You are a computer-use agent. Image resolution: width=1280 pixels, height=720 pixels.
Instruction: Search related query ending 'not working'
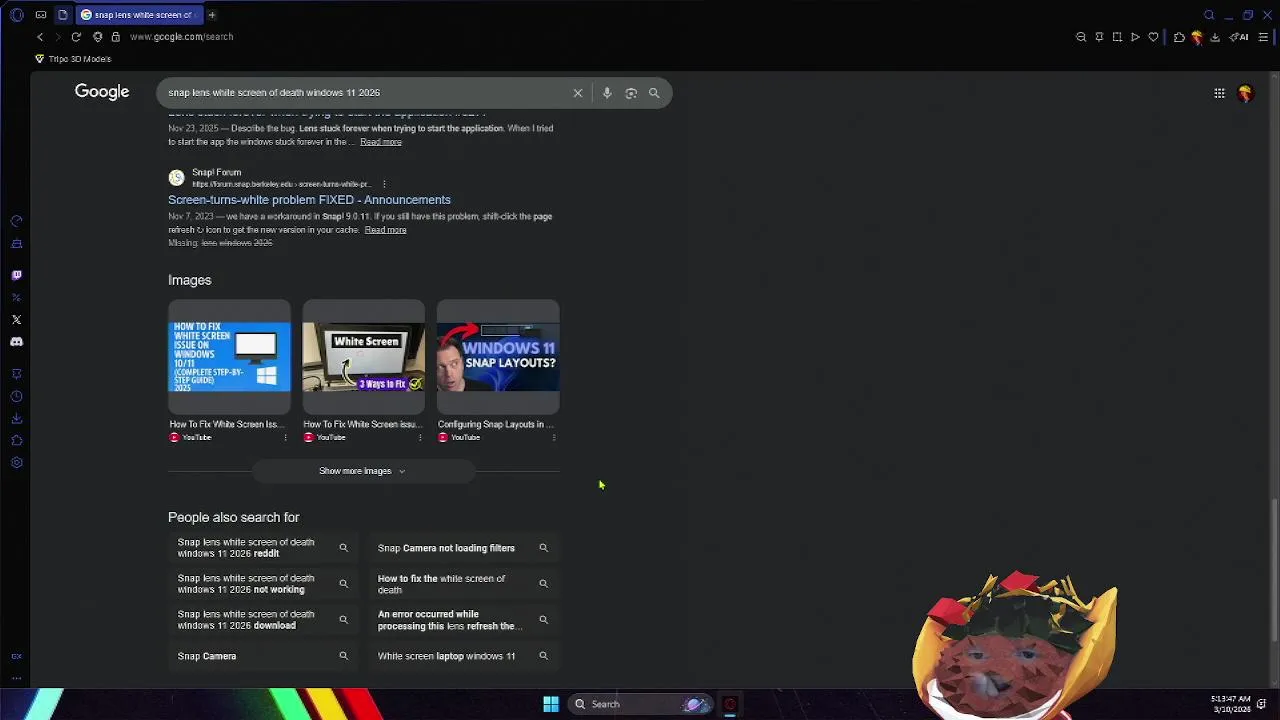(x=264, y=584)
